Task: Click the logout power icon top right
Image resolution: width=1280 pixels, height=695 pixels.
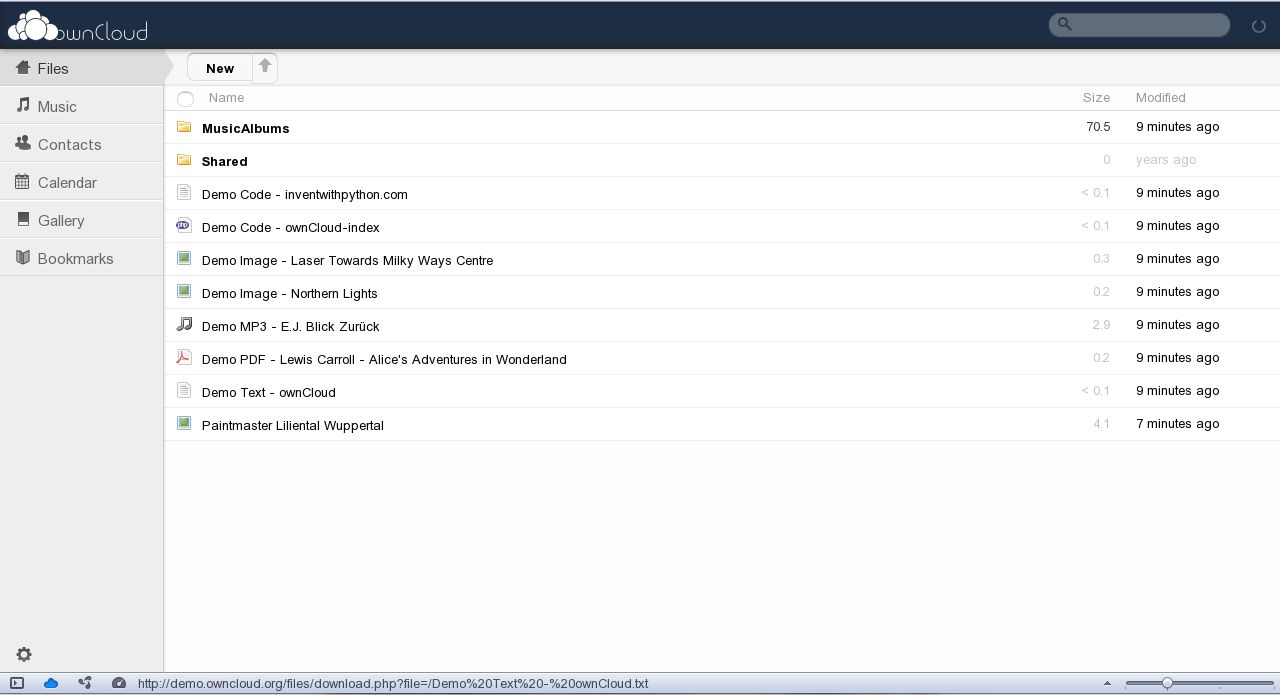Action: [x=1258, y=26]
